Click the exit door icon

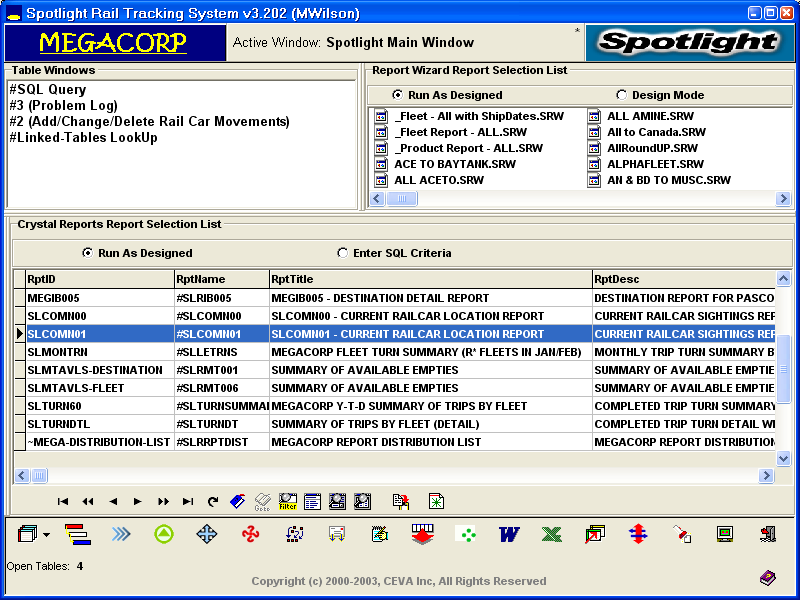point(768,534)
